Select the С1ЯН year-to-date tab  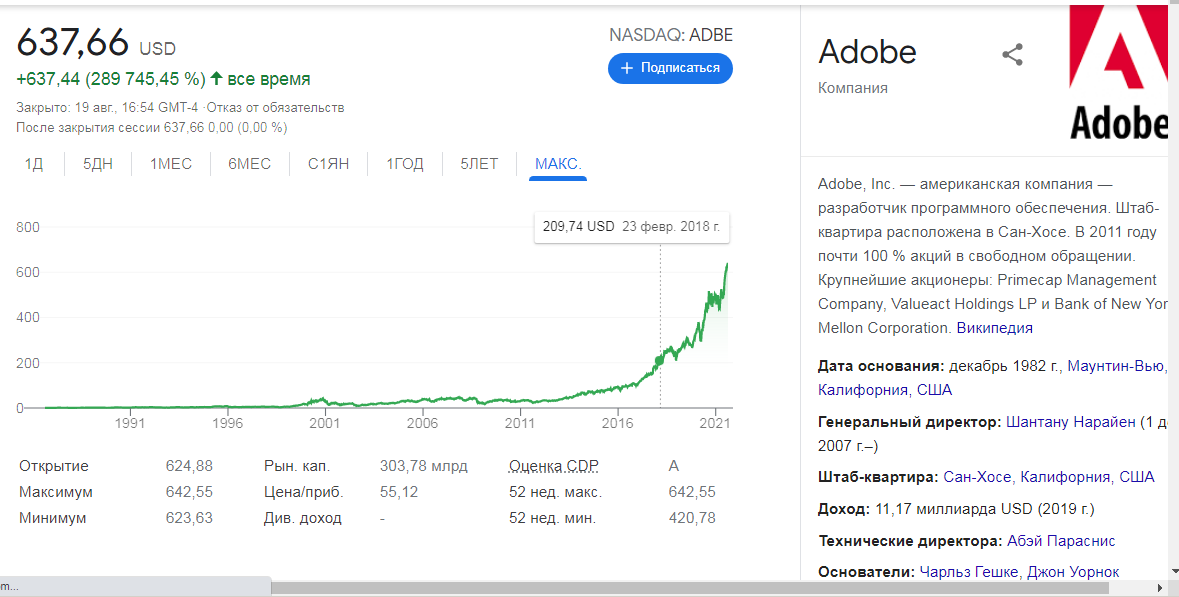coord(328,164)
